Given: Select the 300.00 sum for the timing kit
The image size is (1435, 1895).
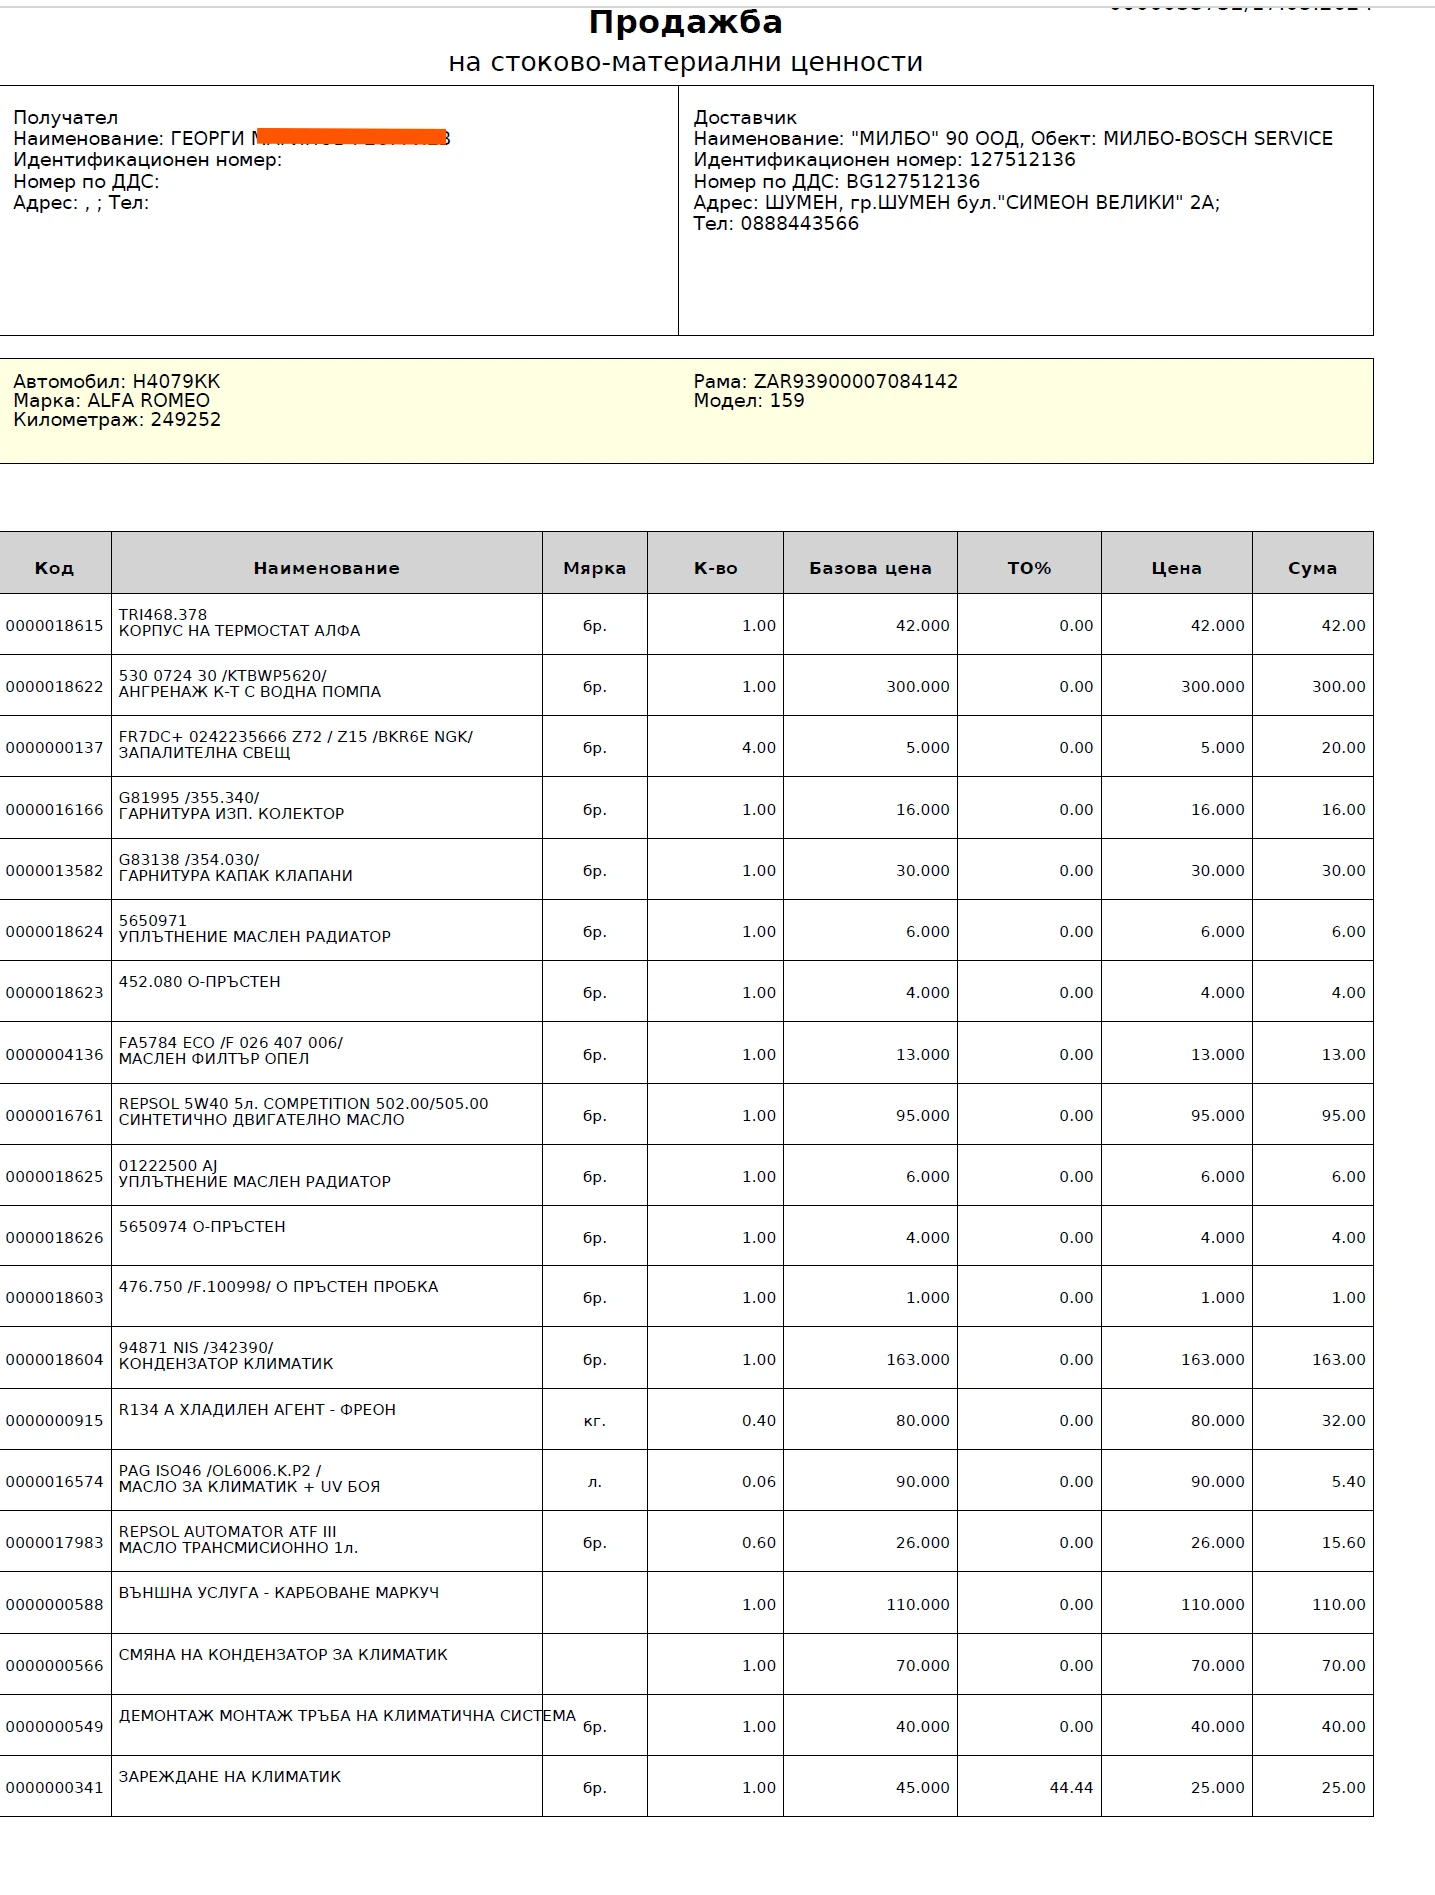Looking at the screenshot, I should point(1339,687).
